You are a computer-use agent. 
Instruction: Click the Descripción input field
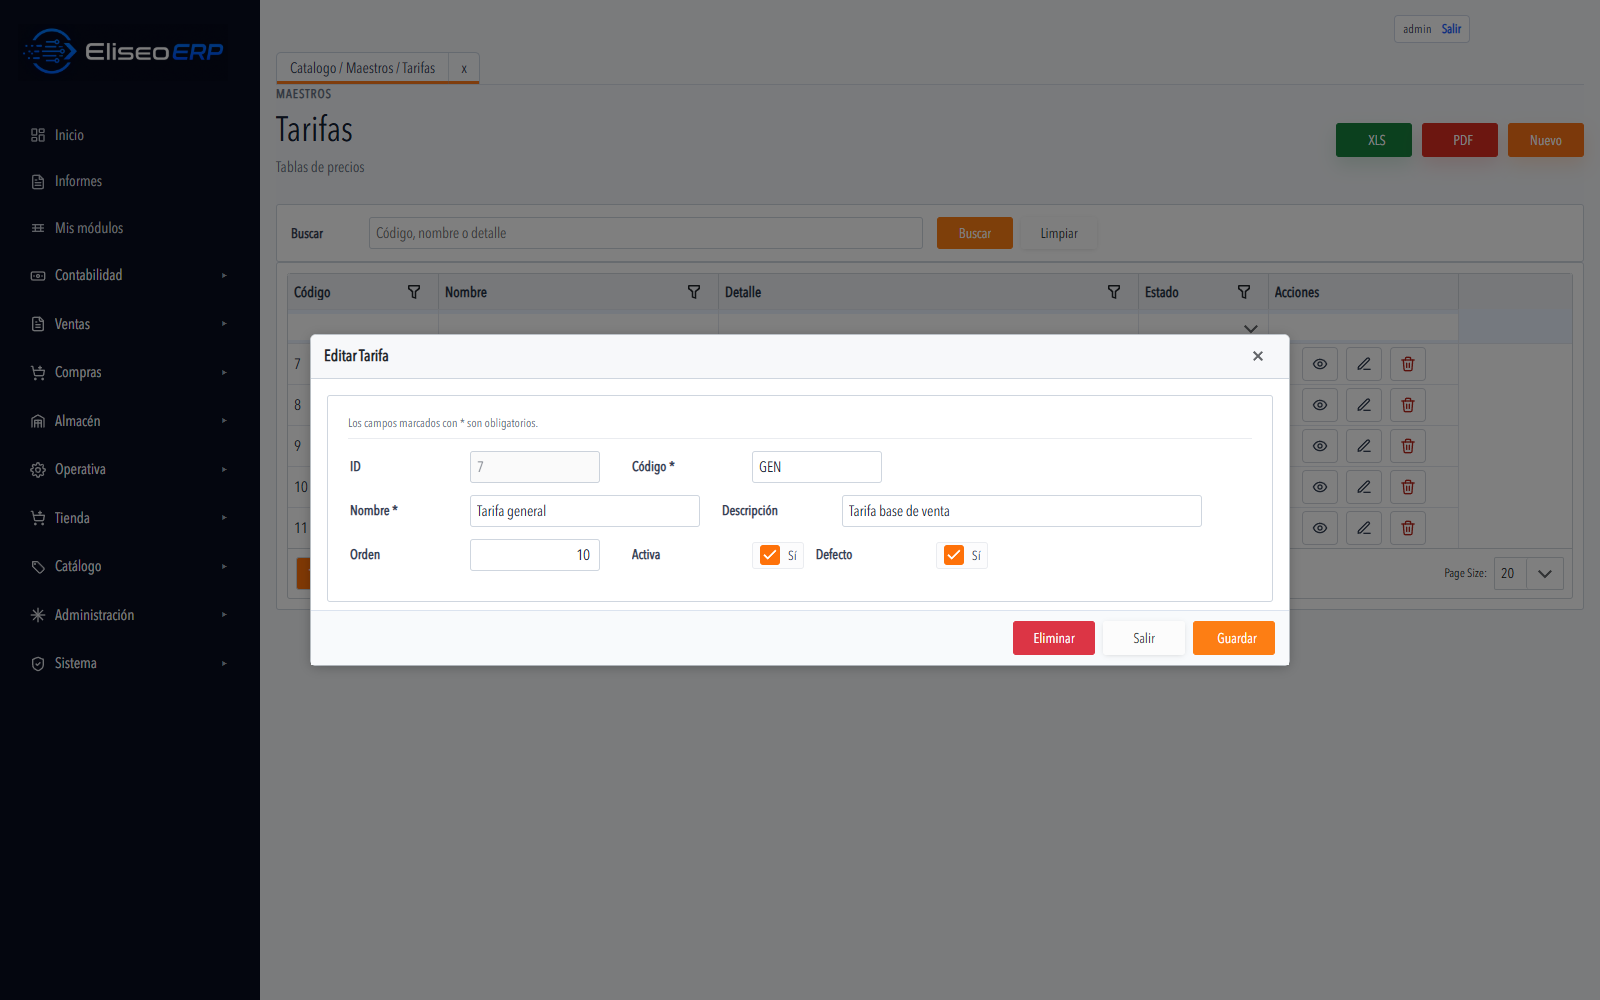pos(1021,511)
